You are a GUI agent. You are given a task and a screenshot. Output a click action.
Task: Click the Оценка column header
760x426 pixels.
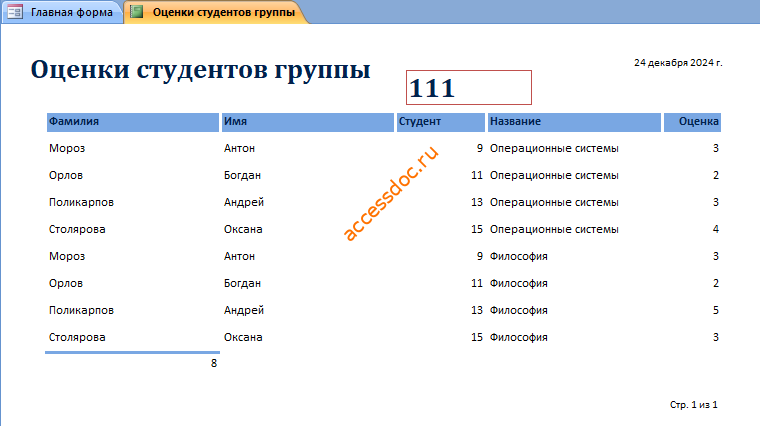click(x=692, y=122)
